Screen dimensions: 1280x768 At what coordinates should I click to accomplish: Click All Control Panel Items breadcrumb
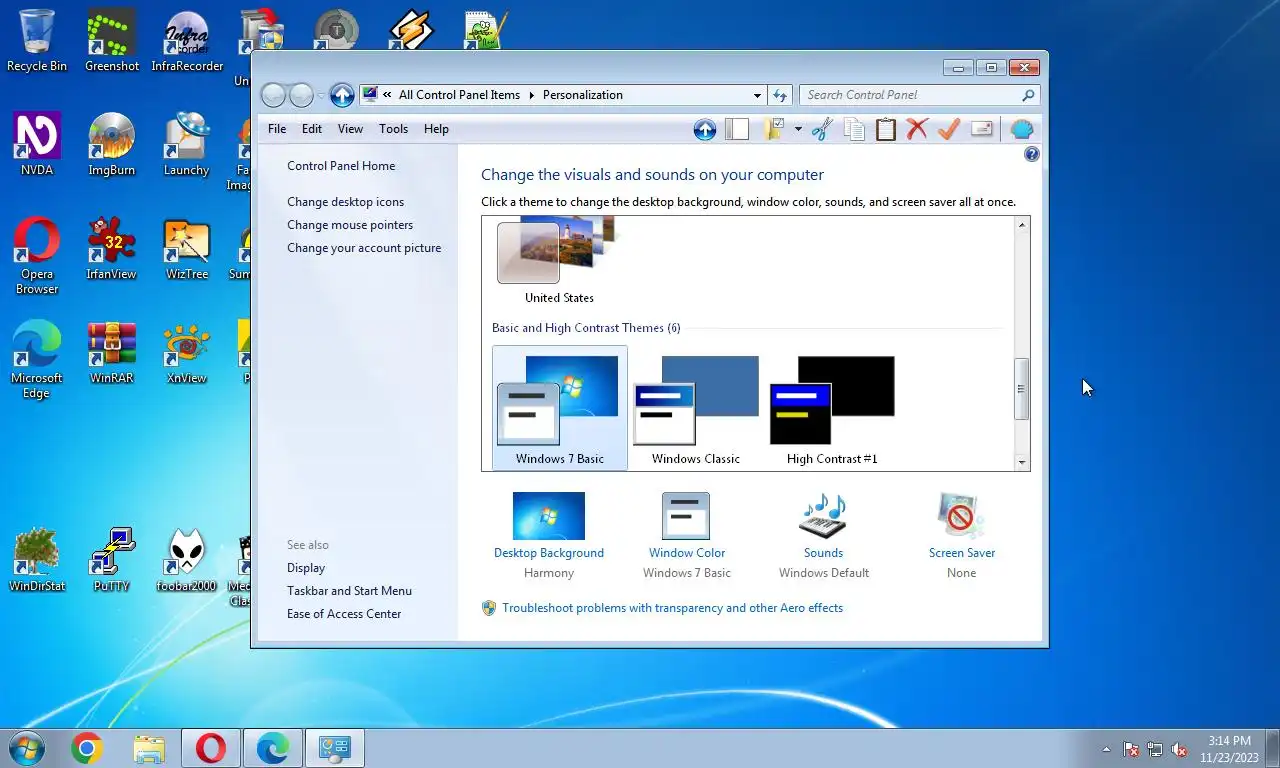459,95
